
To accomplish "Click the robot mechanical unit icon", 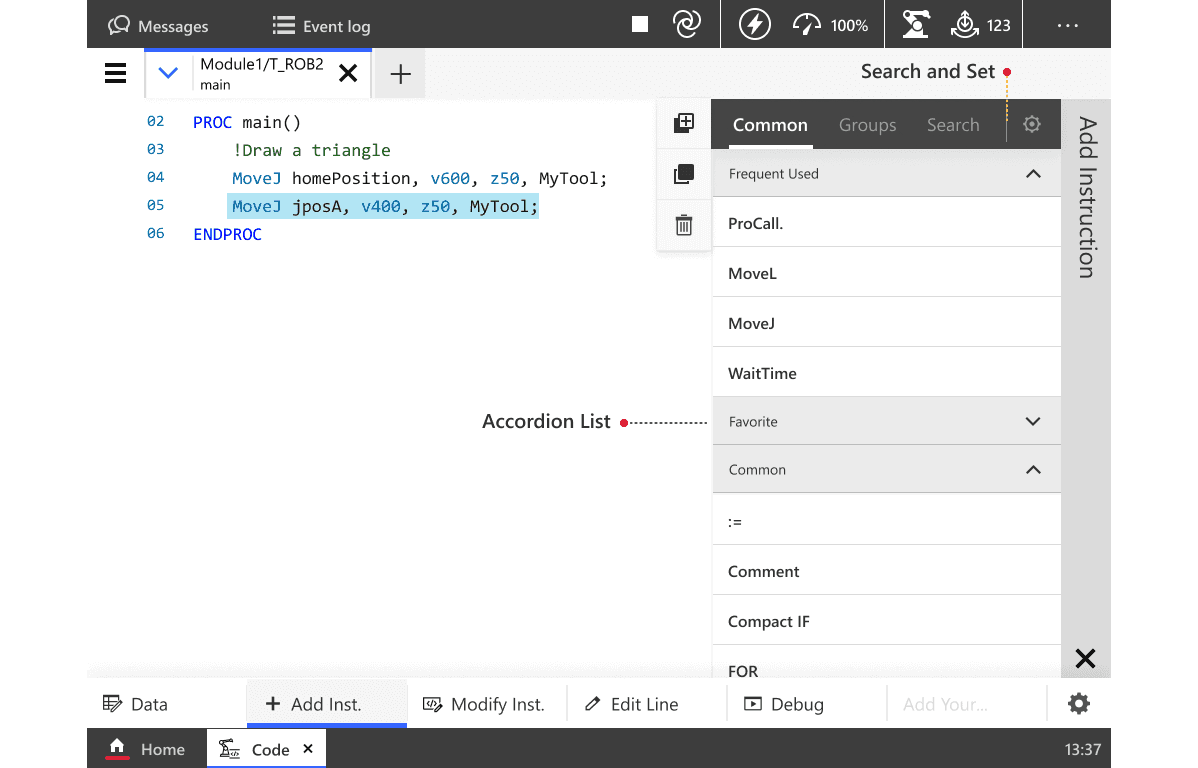I will [915, 24].
